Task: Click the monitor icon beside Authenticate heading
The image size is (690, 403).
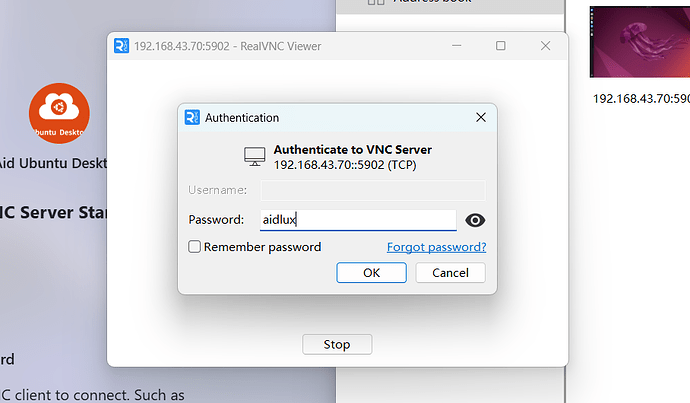Action: point(255,157)
